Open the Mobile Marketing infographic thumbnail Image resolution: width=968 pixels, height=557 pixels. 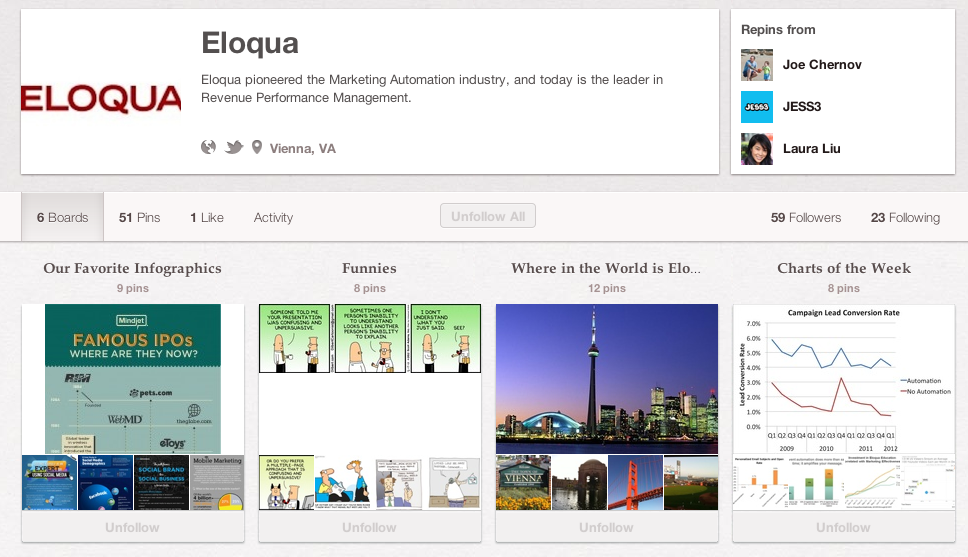(x=217, y=483)
